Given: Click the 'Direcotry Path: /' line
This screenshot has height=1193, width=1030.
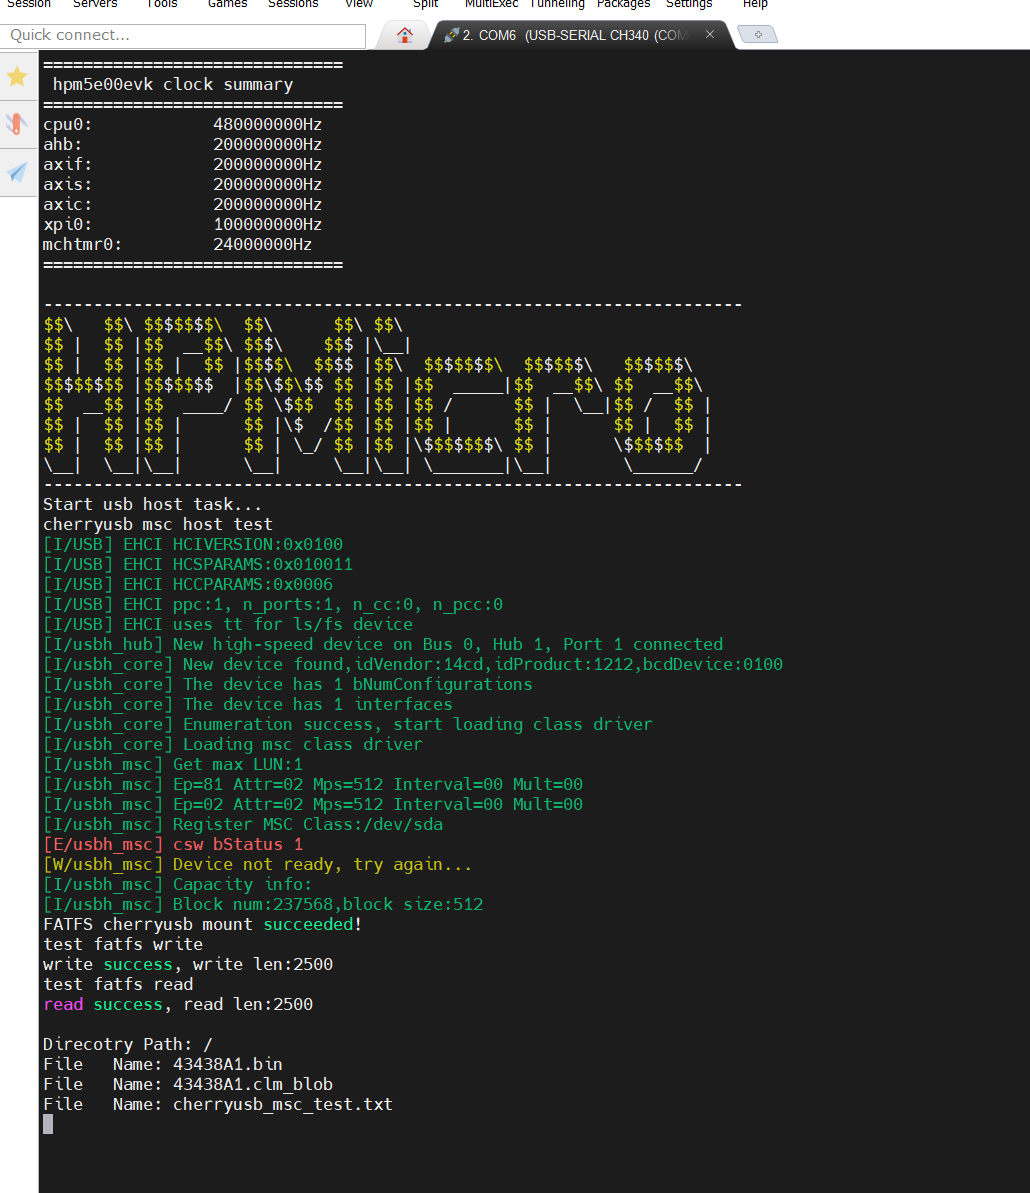Looking at the screenshot, I should point(128,1044).
